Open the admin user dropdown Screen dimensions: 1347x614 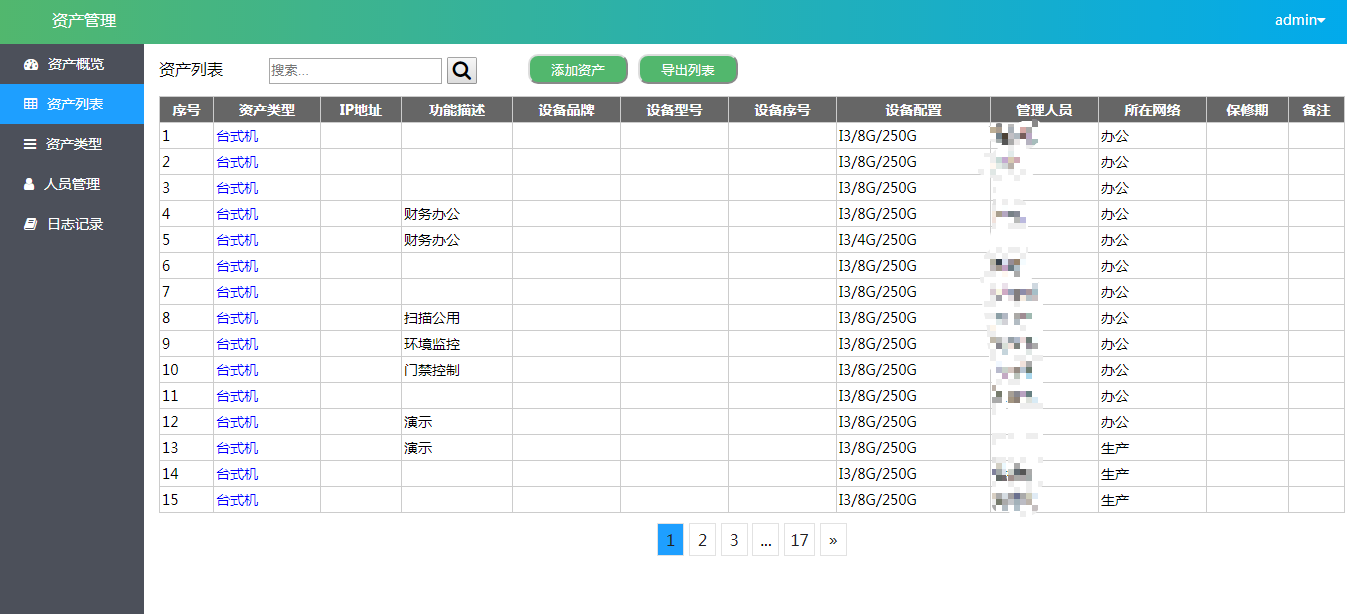point(1300,20)
